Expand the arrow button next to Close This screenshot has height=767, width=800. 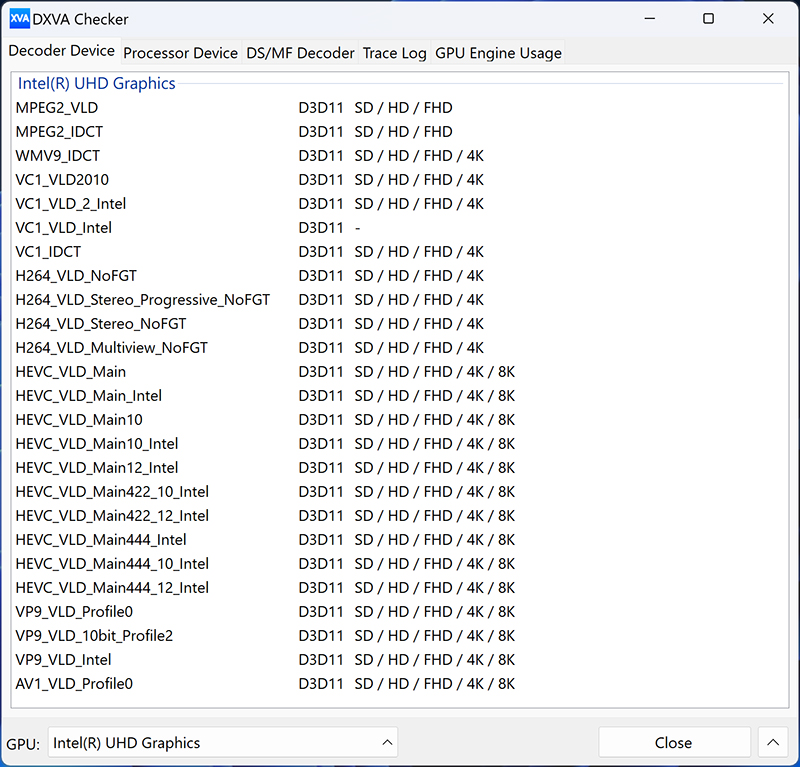pos(773,743)
